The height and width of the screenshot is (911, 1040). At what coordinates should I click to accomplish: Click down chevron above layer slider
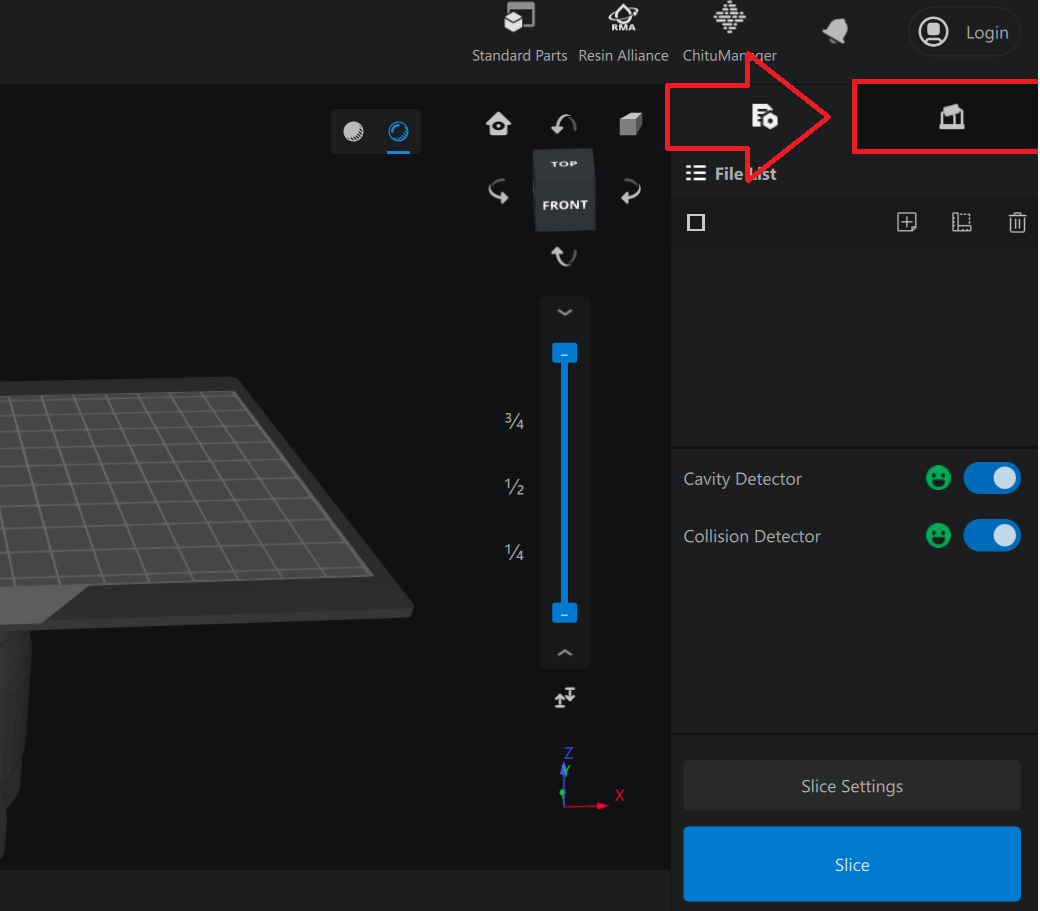click(565, 312)
